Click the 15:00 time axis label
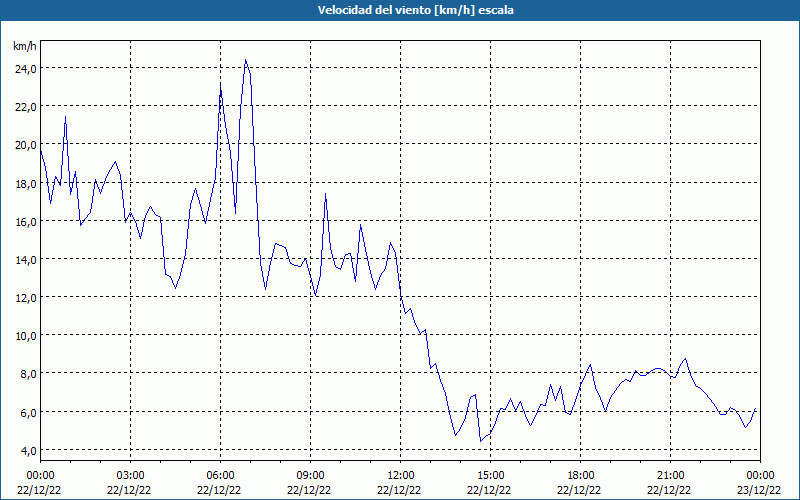 (490, 476)
